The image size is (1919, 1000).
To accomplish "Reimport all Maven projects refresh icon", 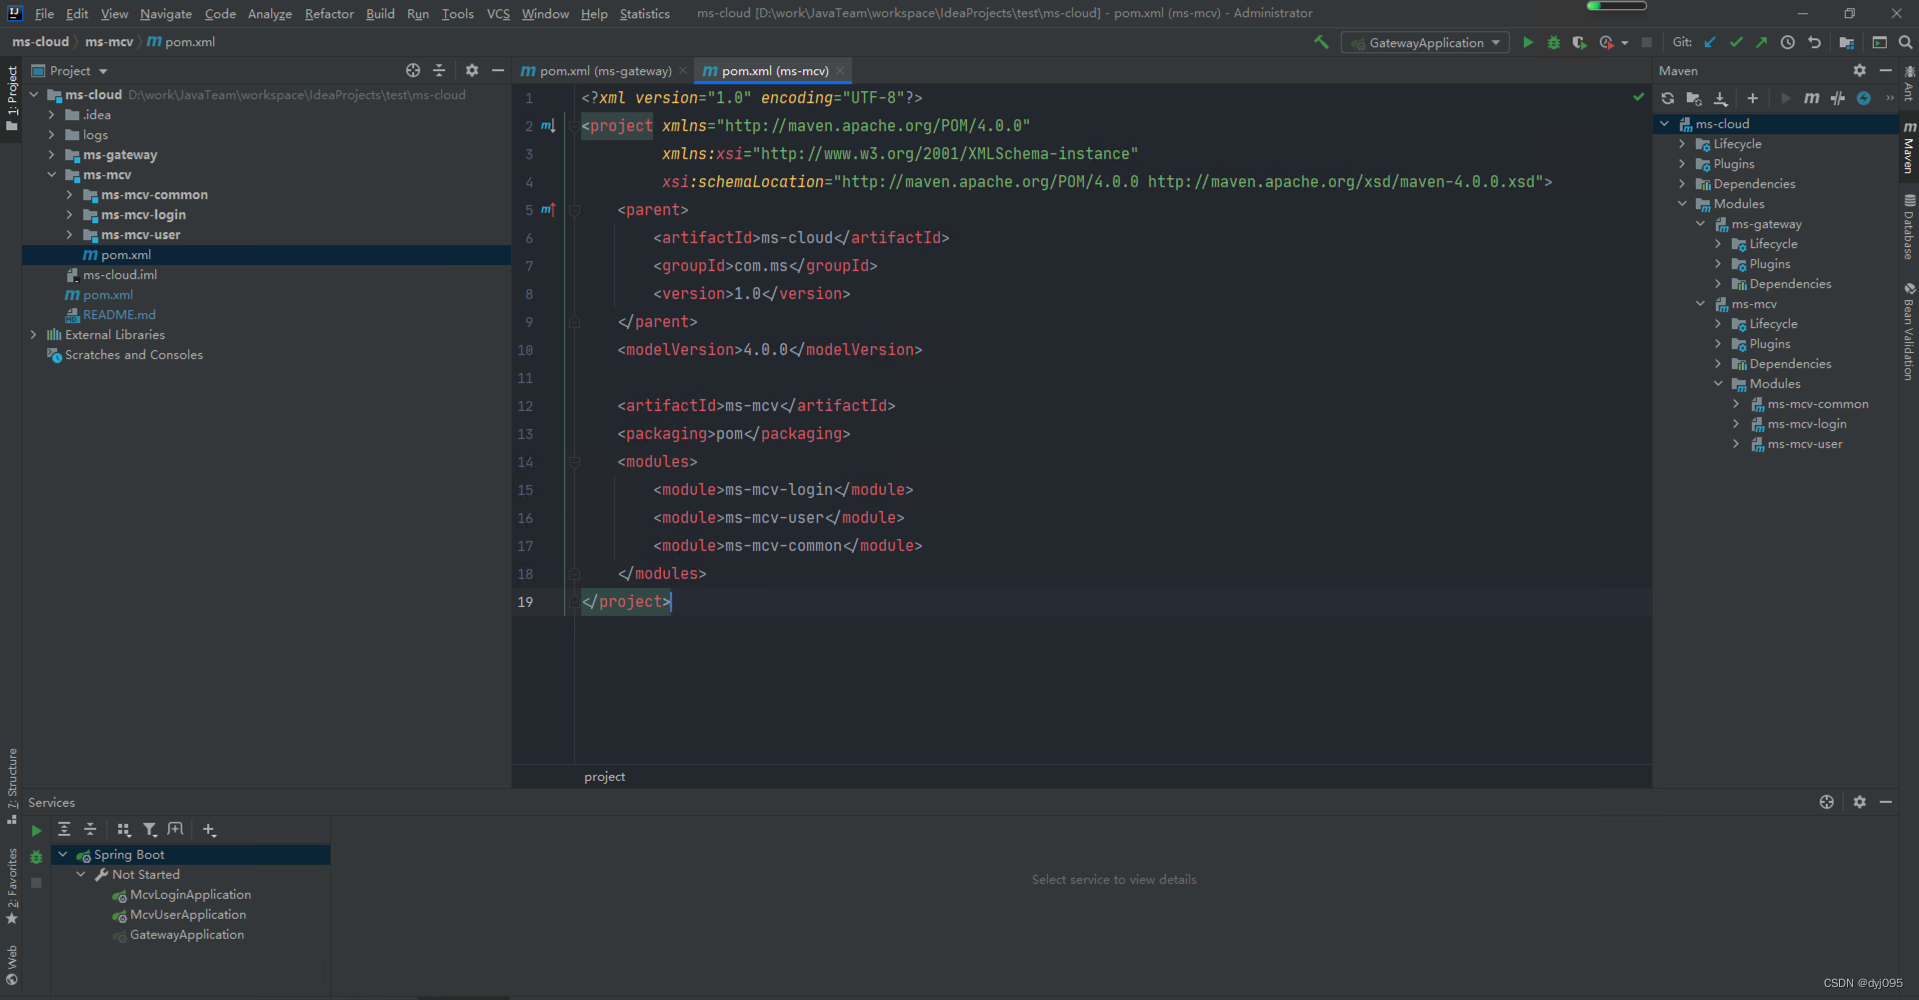I will [x=1667, y=98].
